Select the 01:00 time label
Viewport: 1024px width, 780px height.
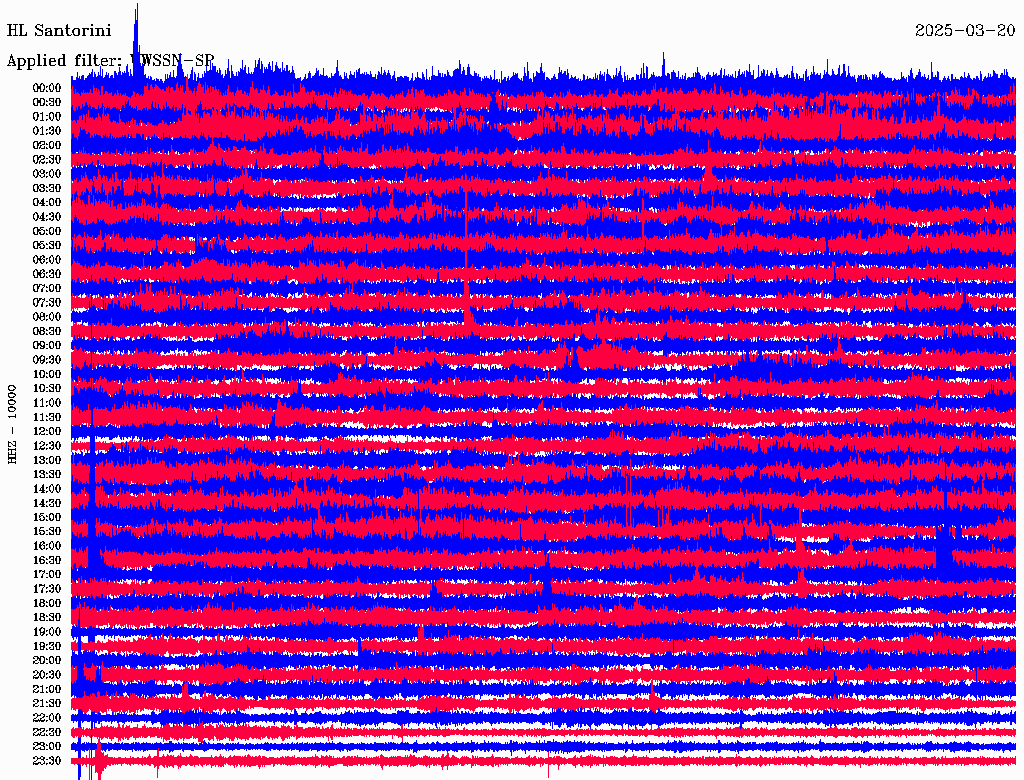(47, 117)
